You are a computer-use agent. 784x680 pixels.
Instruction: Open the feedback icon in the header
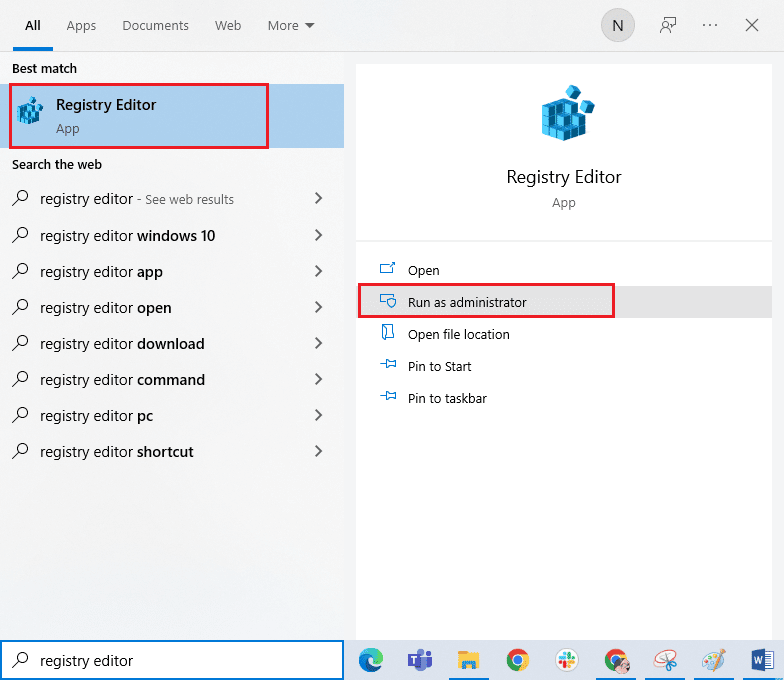click(x=668, y=25)
